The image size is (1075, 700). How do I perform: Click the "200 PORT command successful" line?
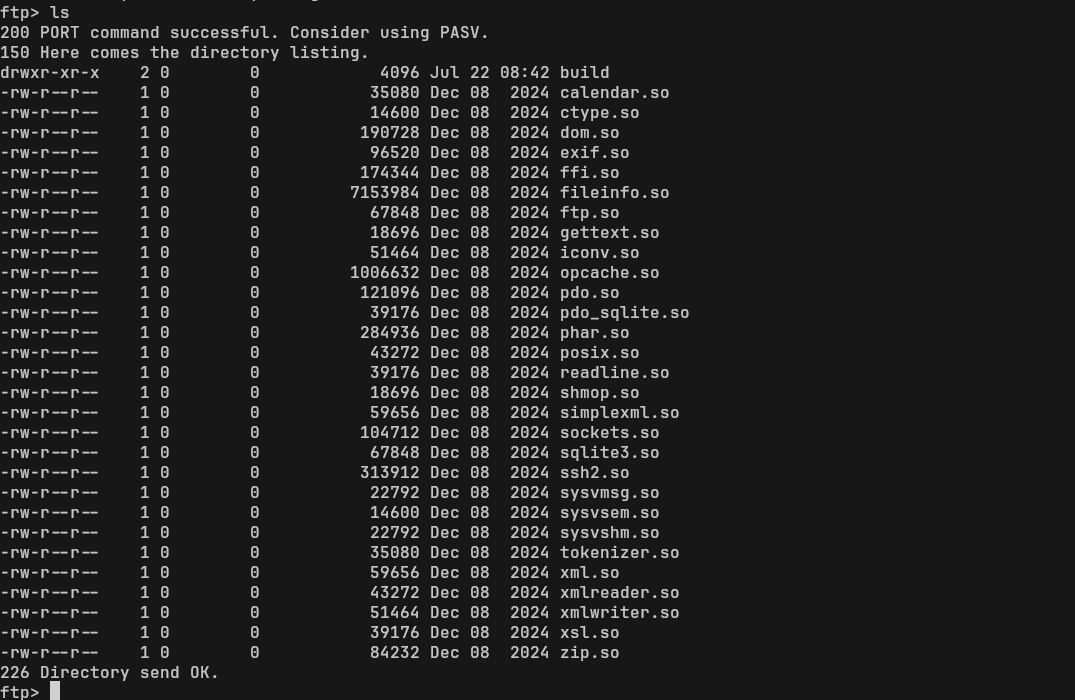tap(244, 32)
